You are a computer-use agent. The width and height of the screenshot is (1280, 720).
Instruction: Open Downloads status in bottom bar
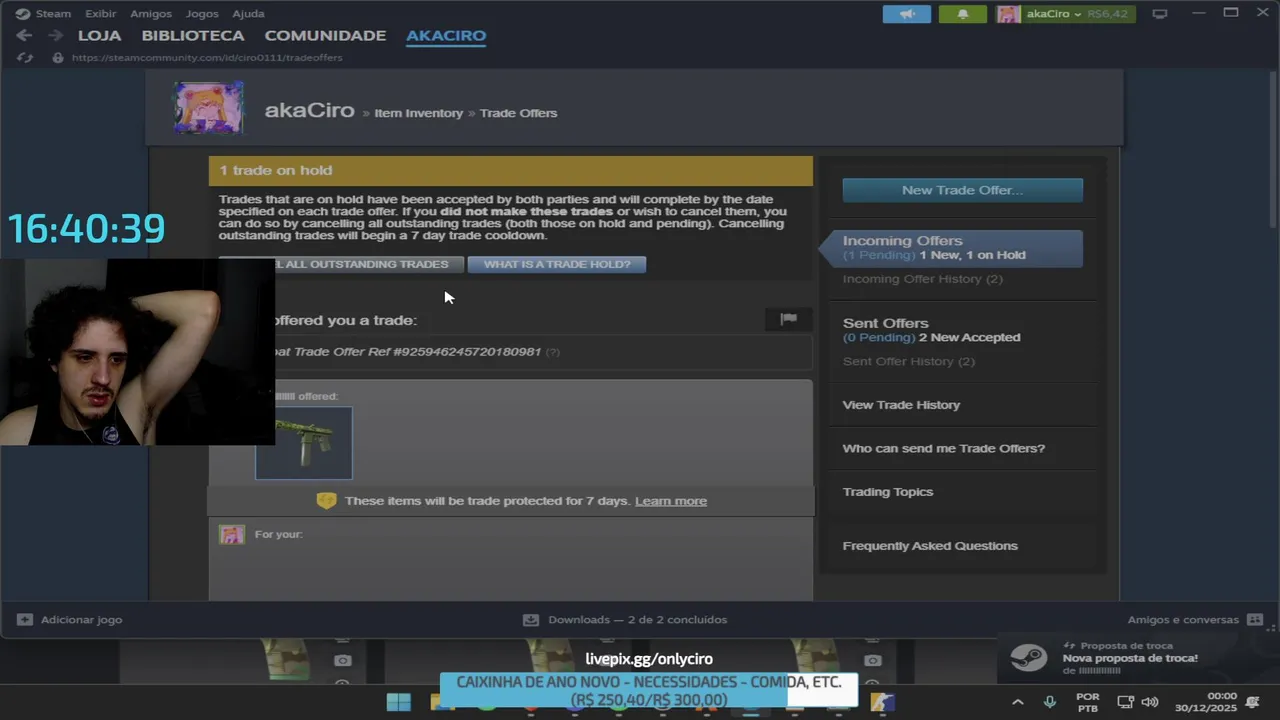click(x=625, y=620)
